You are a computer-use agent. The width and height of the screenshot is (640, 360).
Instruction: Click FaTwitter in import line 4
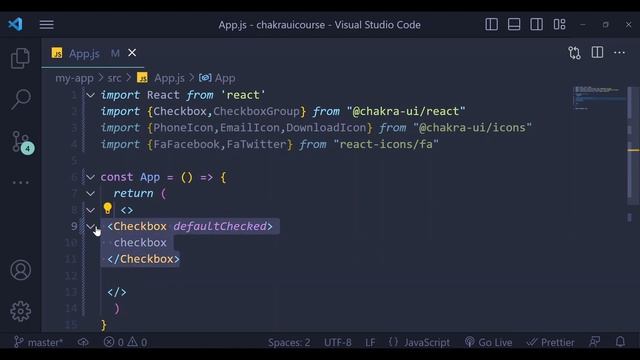[256, 144]
